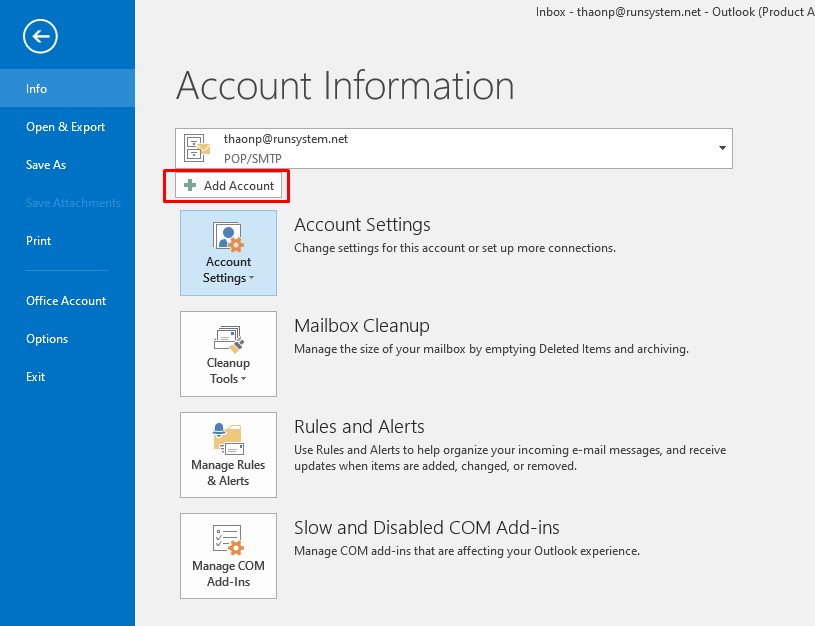The width and height of the screenshot is (815, 626).
Task: Click the Add Account button
Action: [x=229, y=186]
